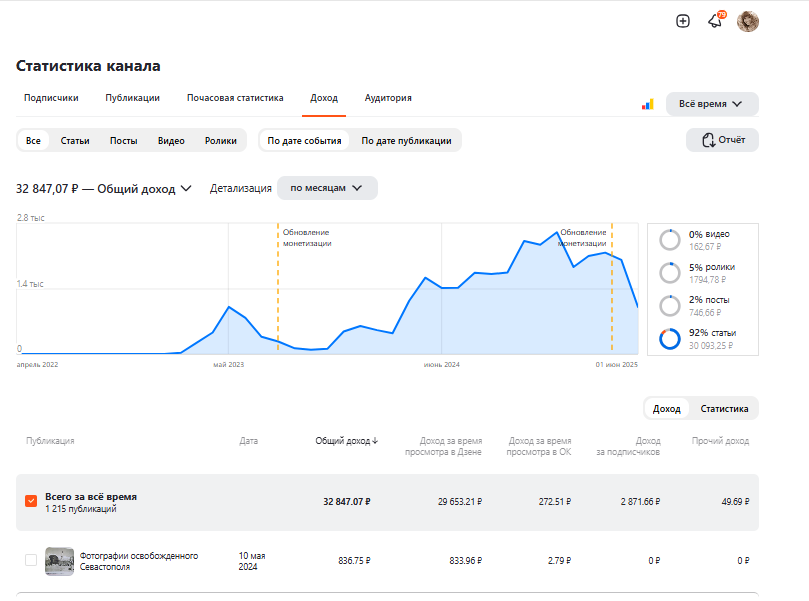Download report with 'Отчёт' button
The image size is (809, 601).
(x=722, y=140)
